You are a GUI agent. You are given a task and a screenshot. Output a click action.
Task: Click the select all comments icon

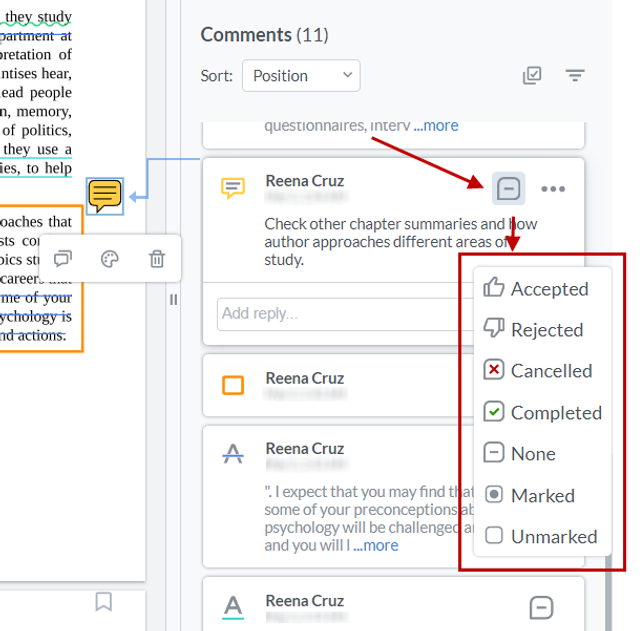(x=532, y=76)
